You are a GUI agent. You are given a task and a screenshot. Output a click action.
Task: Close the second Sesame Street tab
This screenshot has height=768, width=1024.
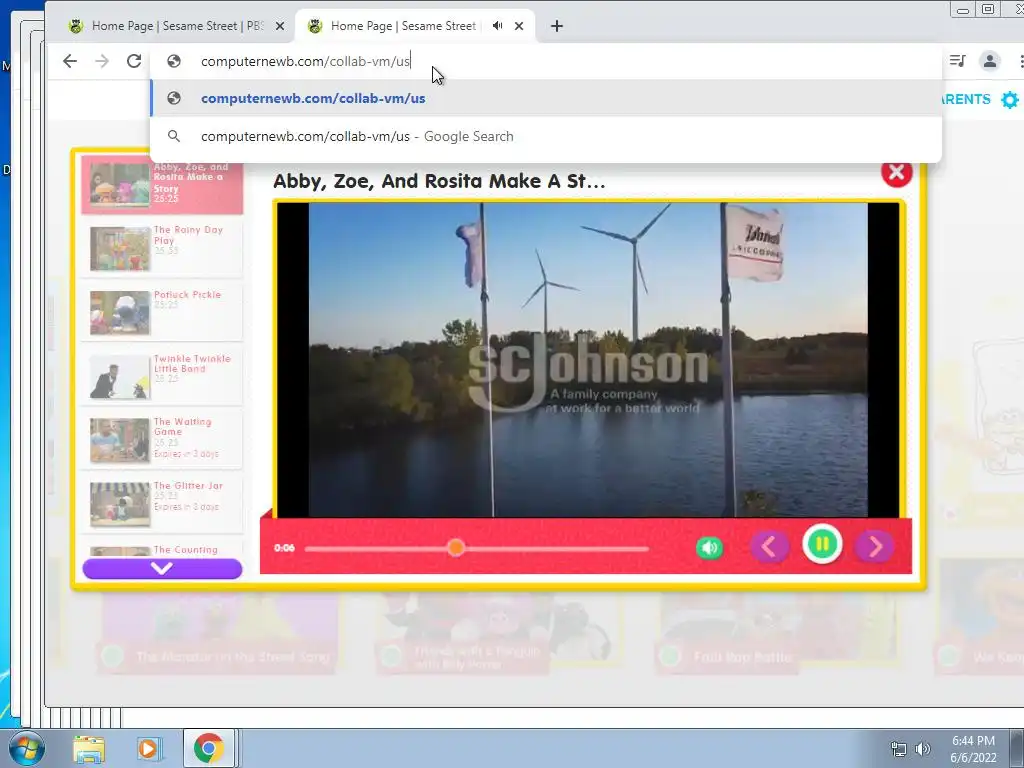519,26
